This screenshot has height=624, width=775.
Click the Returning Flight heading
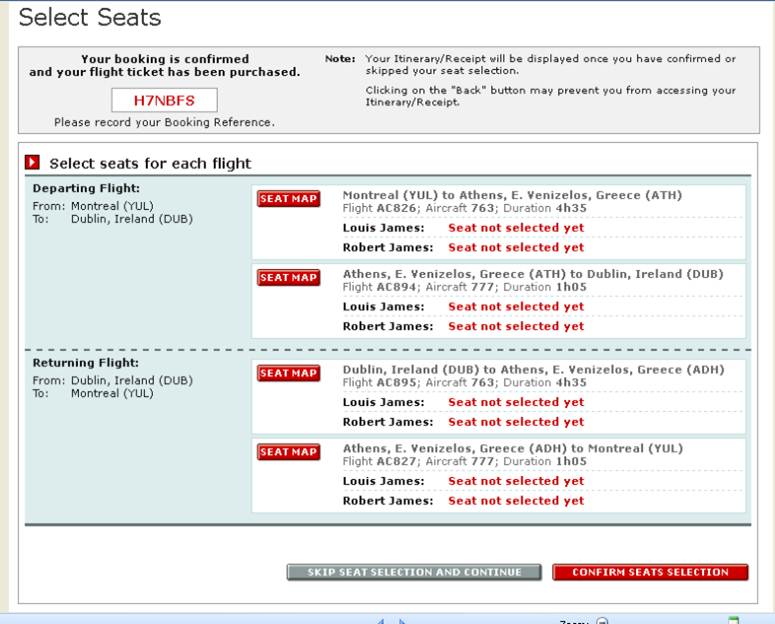point(86,363)
